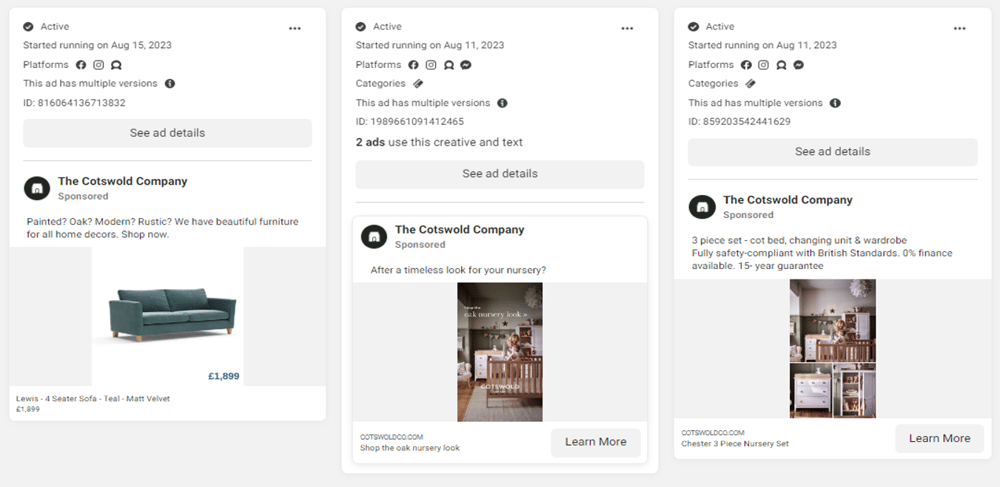Click the Chester 3 Piece Nursery Set caption
1000x487 pixels.
coord(735,443)
